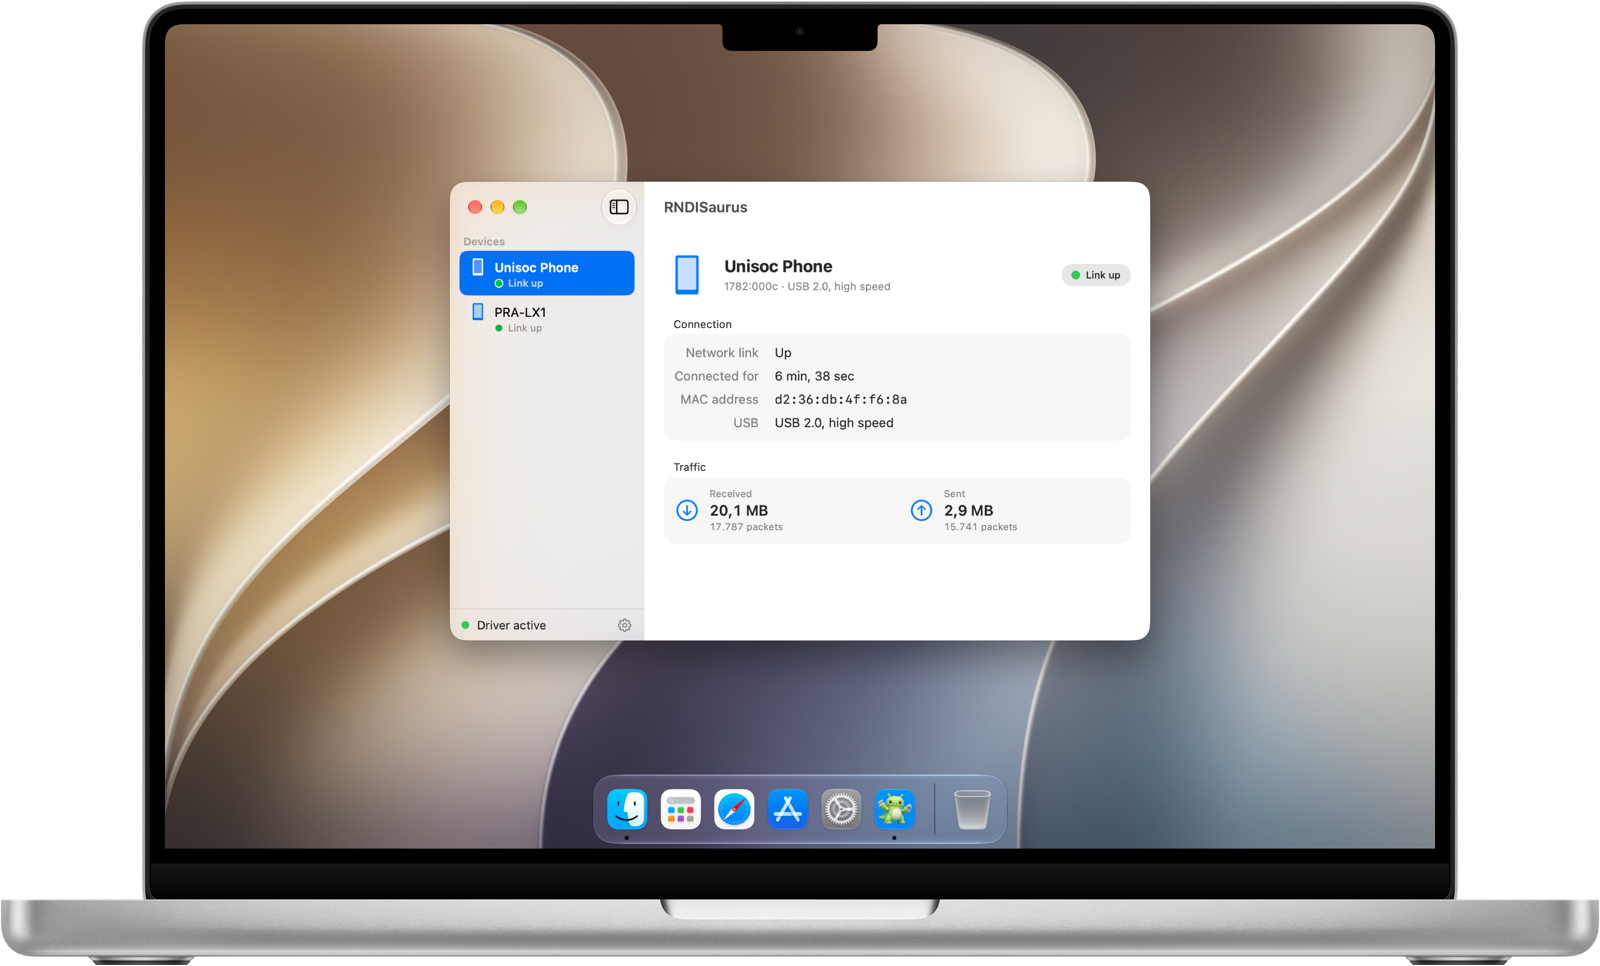Click the 'Driver active' status text
Screen dimensions: 1600x966
tap(511, 625)
